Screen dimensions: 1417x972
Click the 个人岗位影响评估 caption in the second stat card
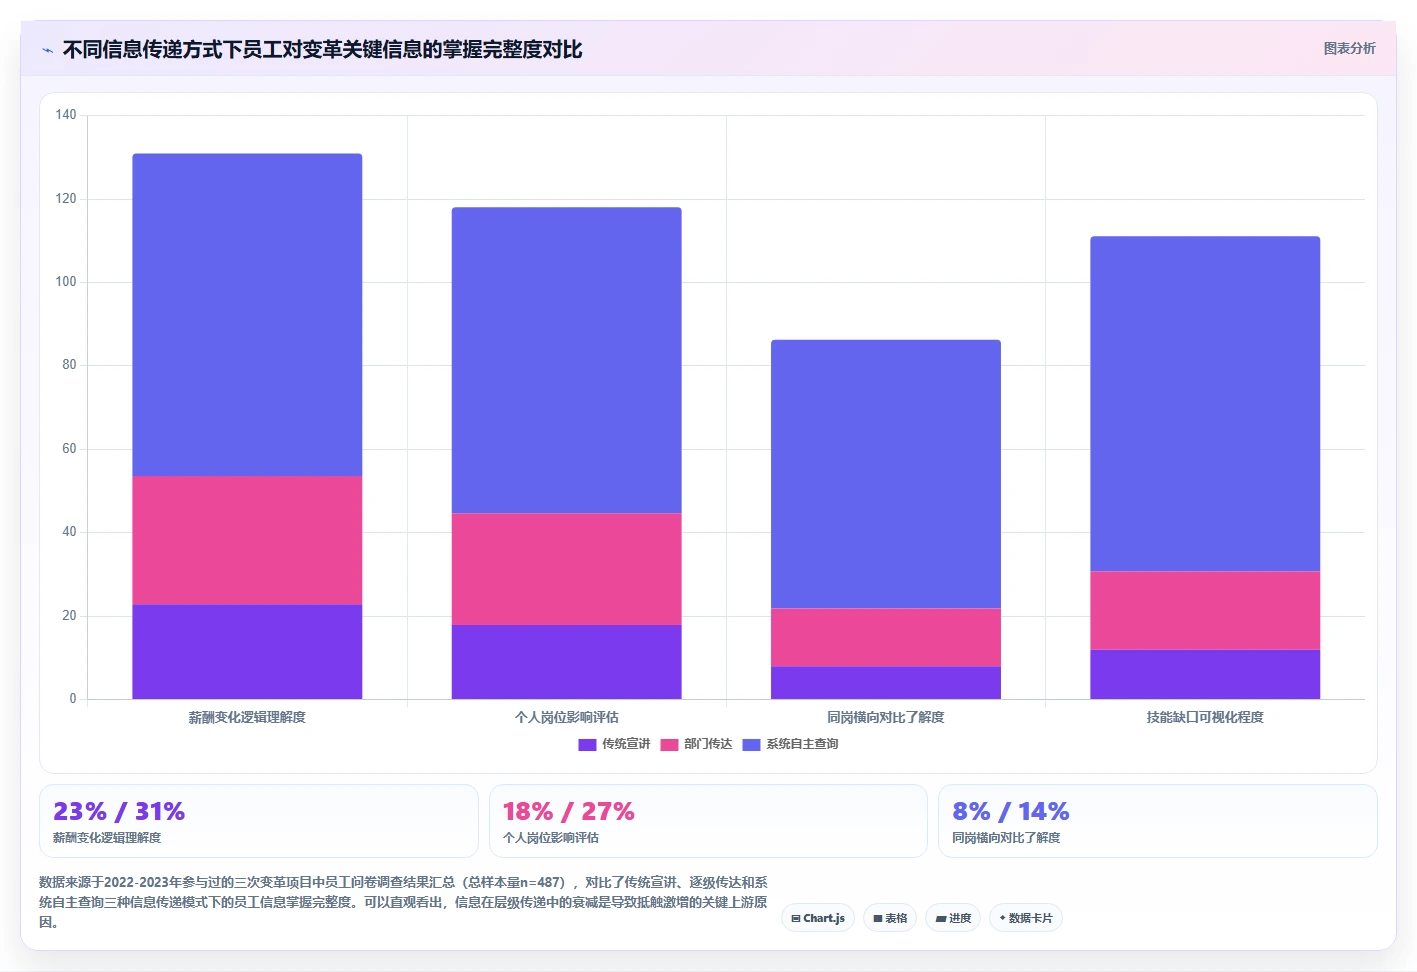(551, 838)
